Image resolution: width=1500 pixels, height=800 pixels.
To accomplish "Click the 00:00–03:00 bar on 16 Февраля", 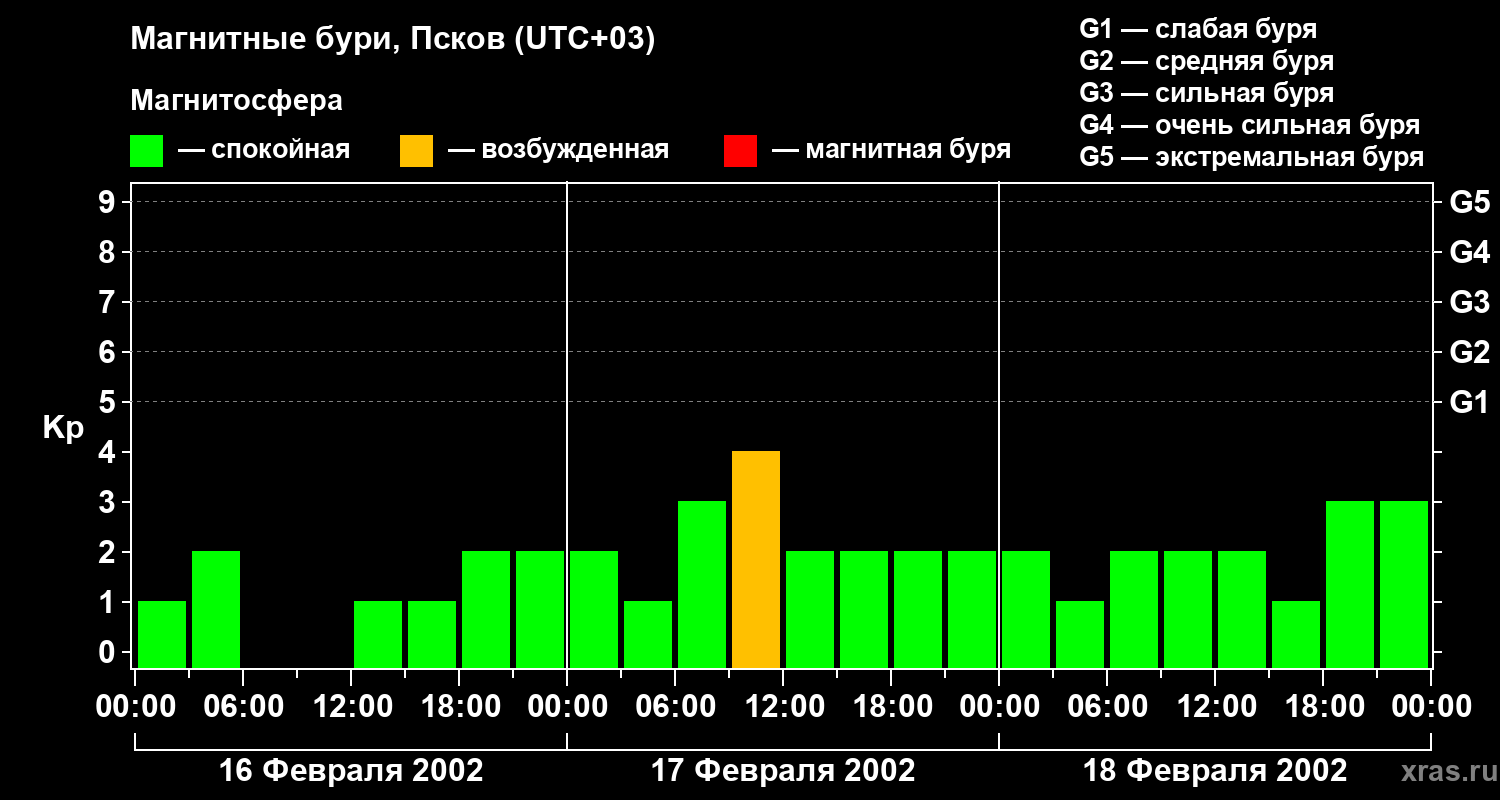I will 162,634.
